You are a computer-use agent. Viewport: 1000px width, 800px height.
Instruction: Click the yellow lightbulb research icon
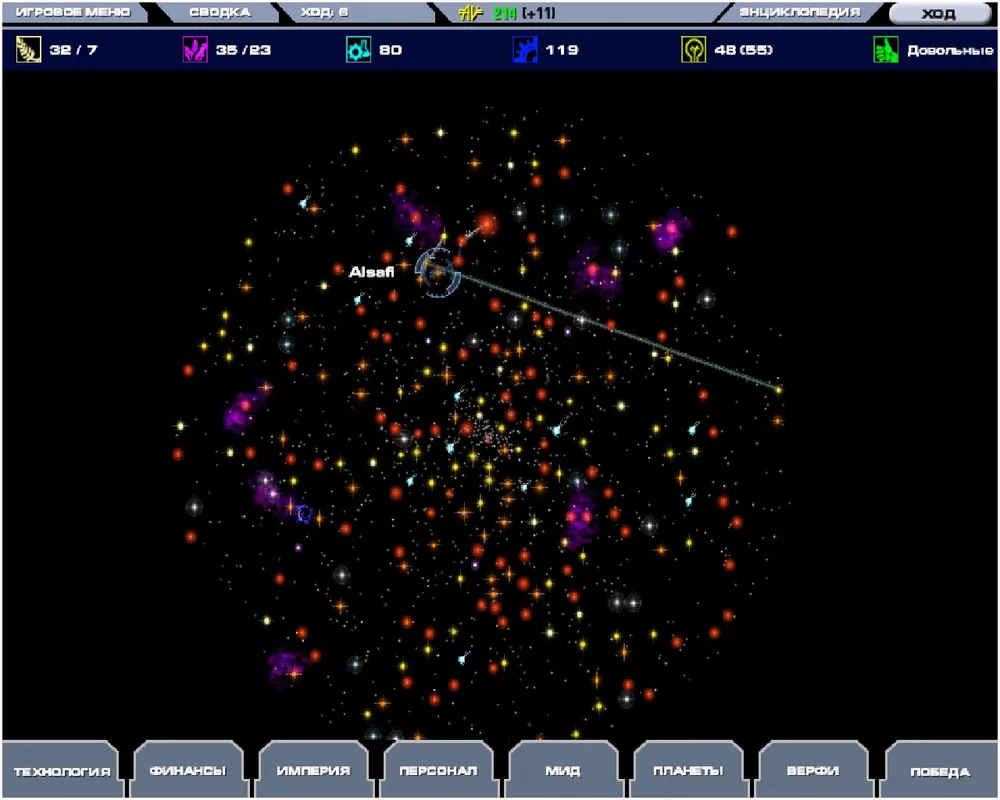point(693,49)
